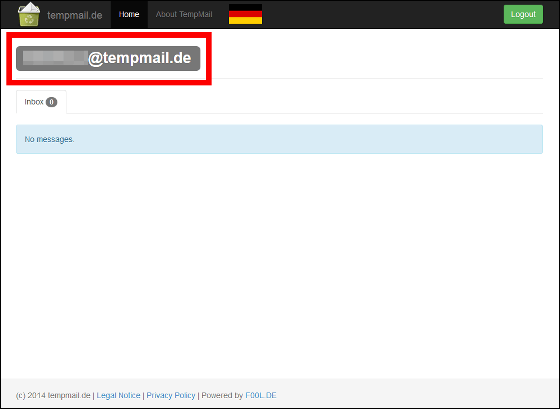Viewport: 560px width, 409px height.
Task: Open the Privacy Policy link
Action: [171, 395]
